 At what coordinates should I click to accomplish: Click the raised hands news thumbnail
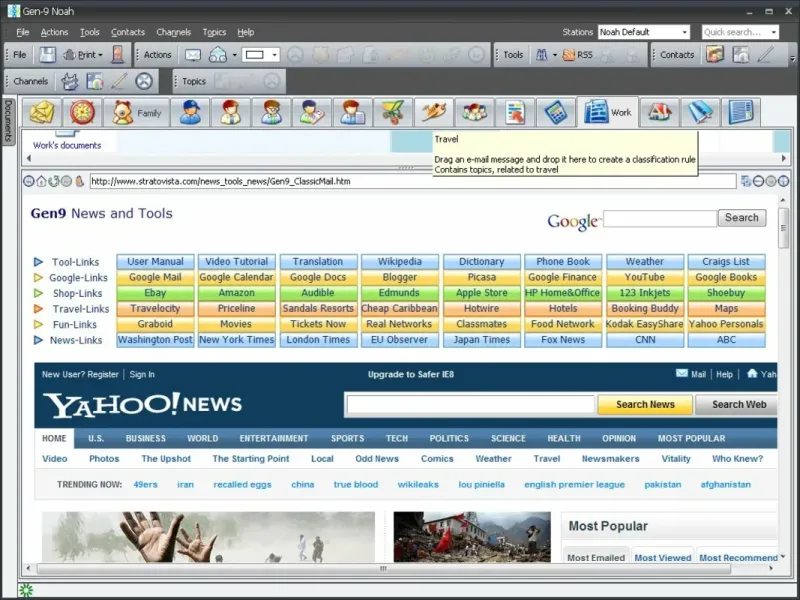click(208, 537)
